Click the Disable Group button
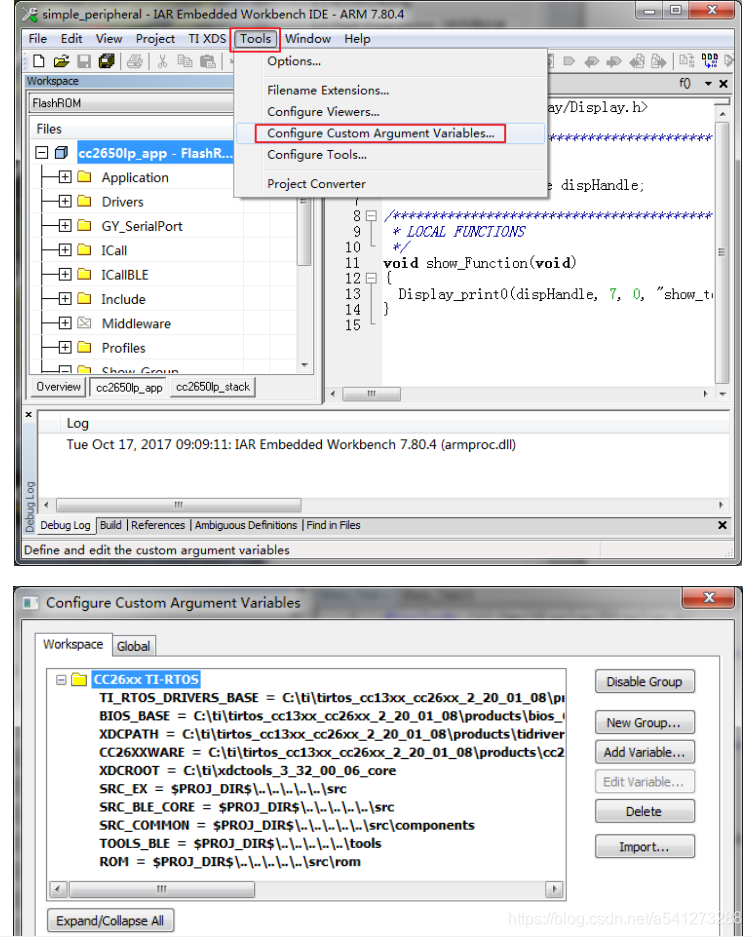 click(644, 682)
